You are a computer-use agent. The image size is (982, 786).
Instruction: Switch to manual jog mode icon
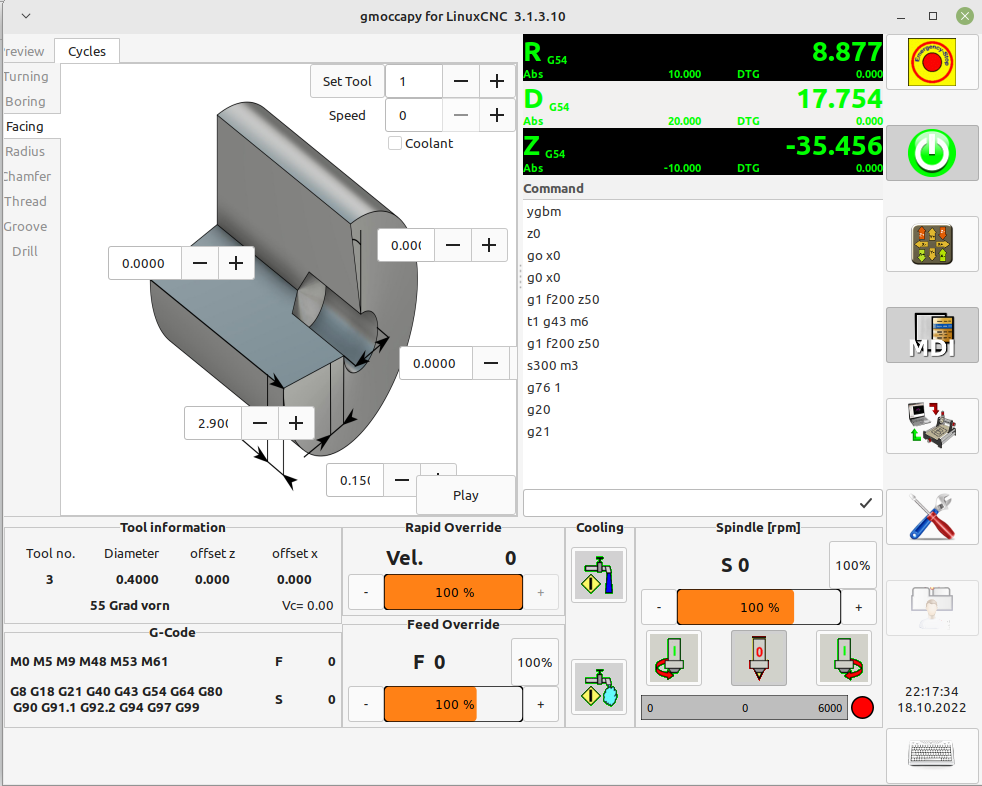point(932,244)
